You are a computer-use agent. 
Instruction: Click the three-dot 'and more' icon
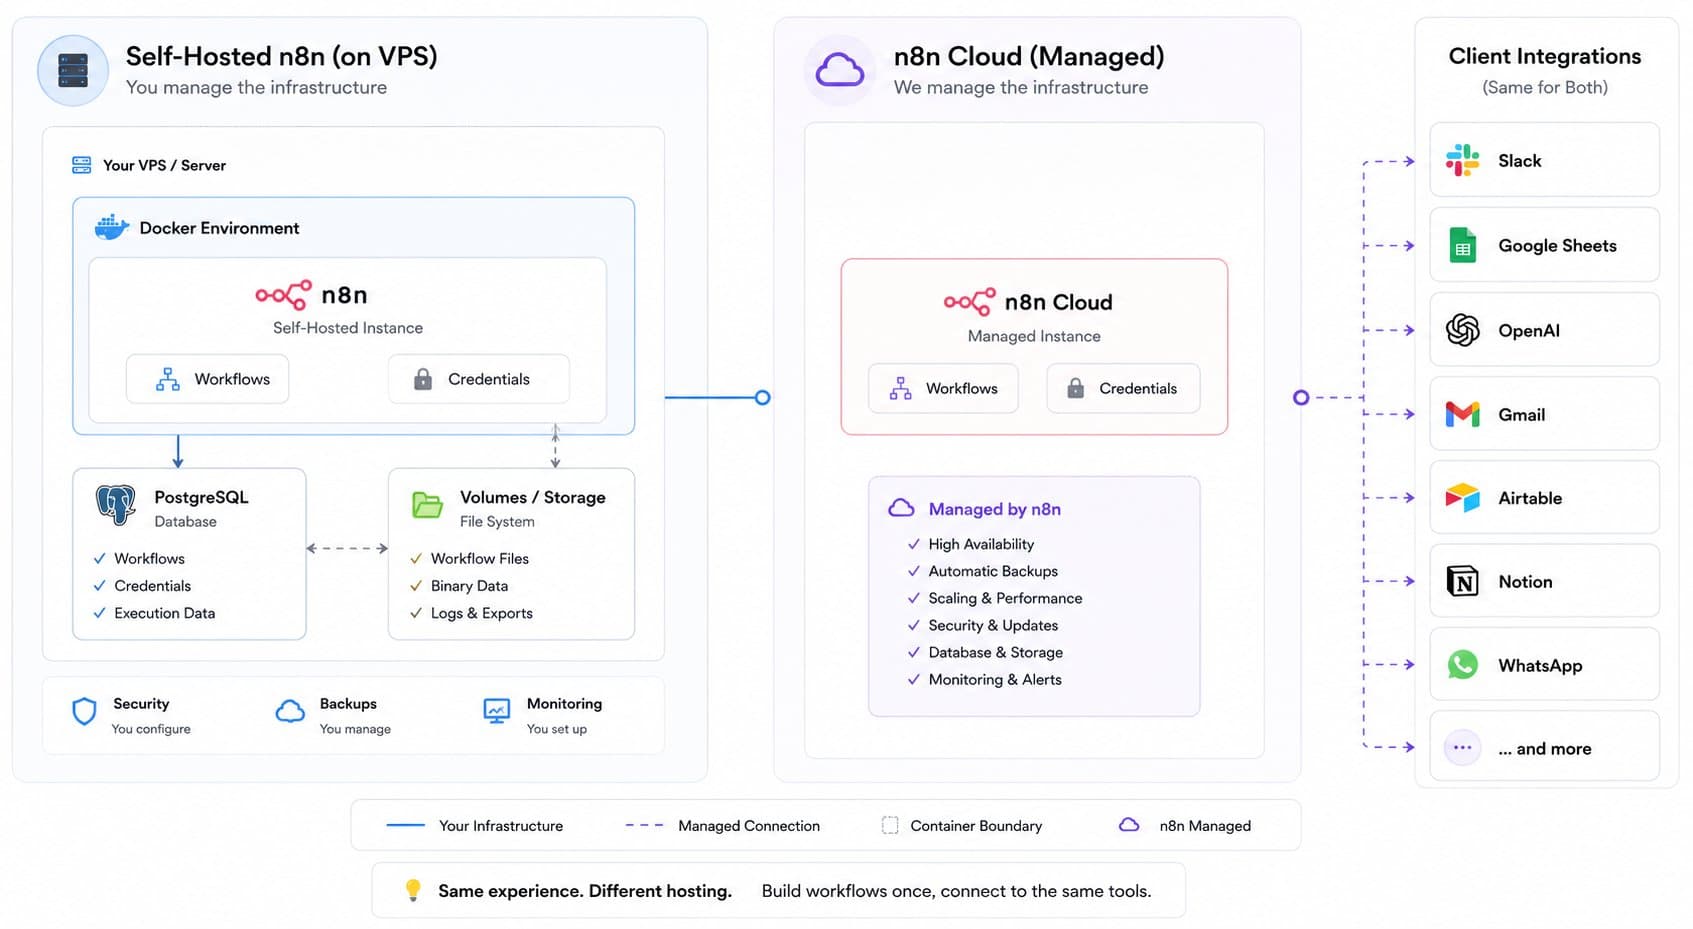[1462, 748]
